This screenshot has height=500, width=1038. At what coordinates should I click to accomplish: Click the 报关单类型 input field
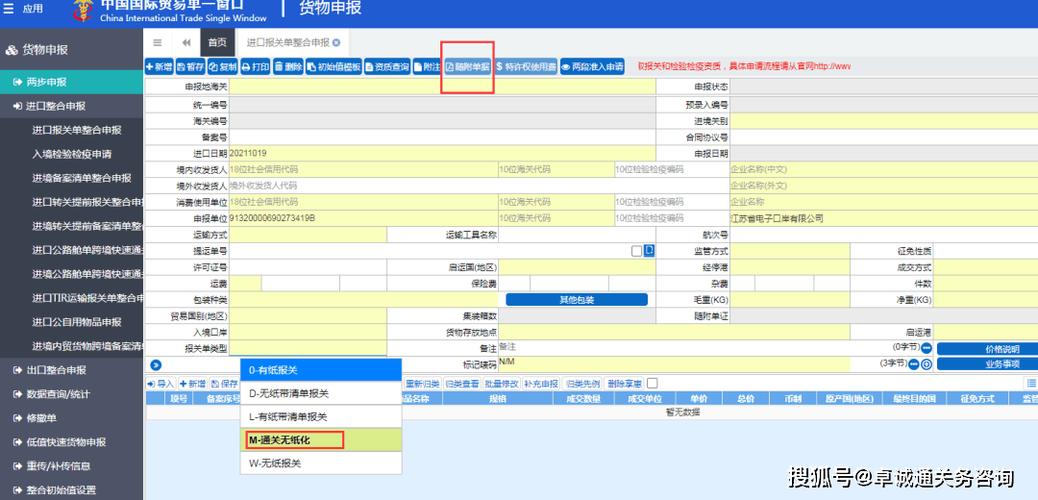pyautogui.click(x=308, y=348)
